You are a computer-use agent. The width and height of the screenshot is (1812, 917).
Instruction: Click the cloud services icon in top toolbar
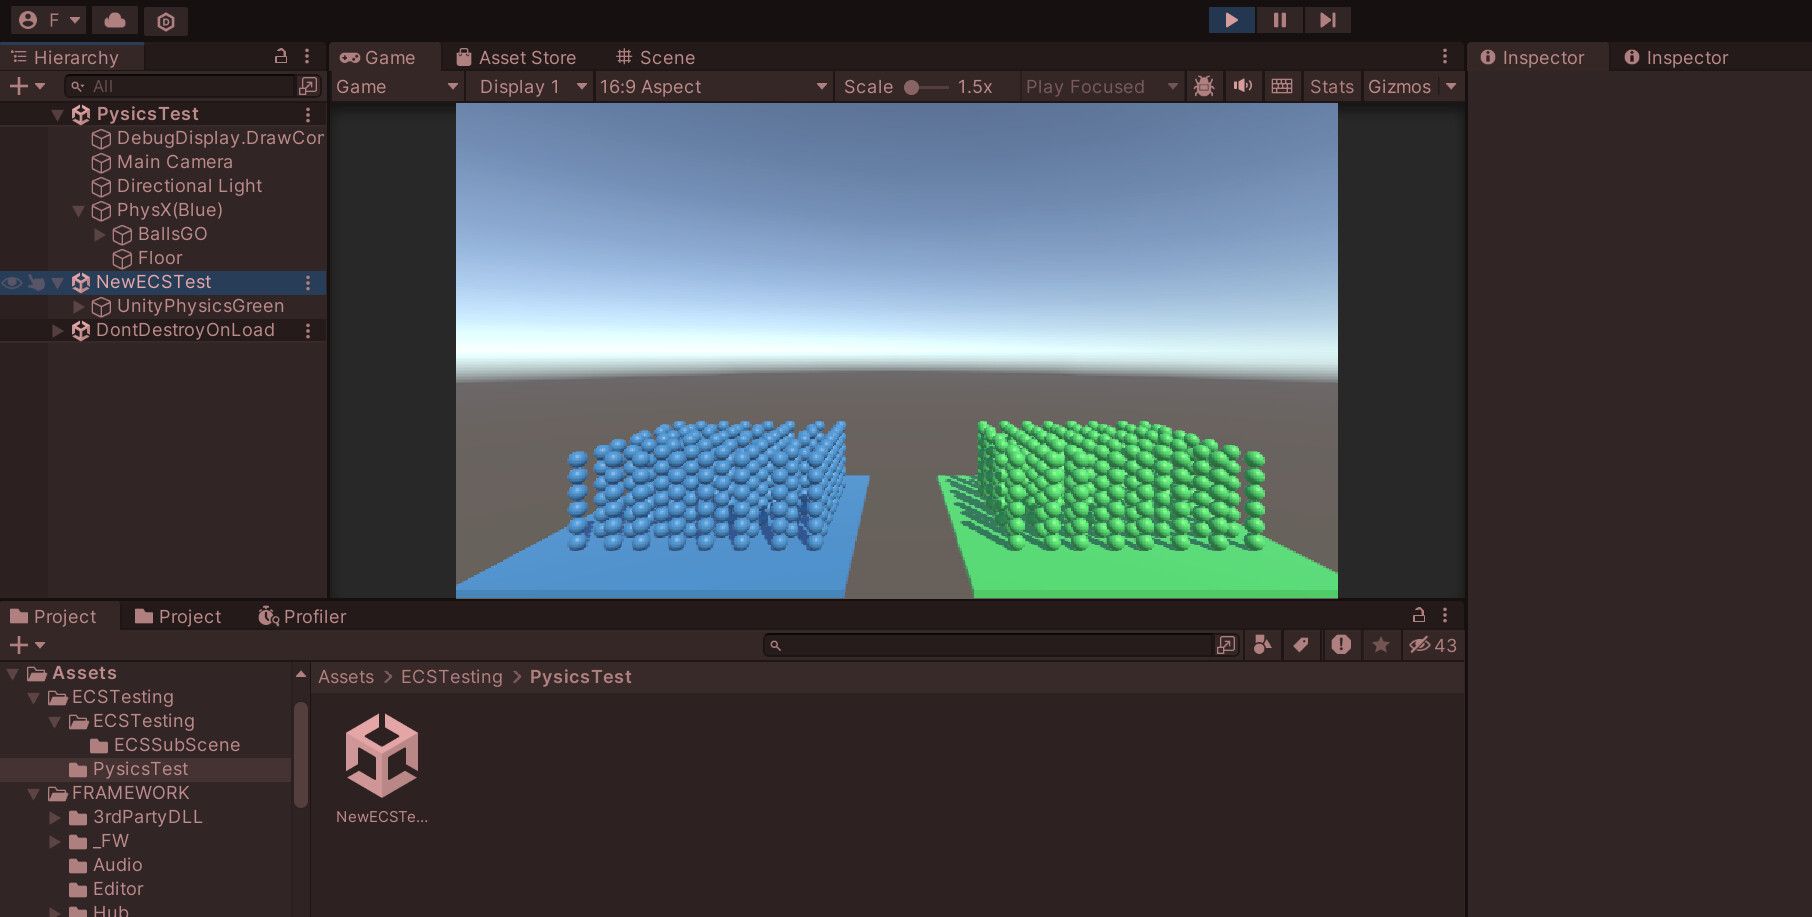114,20
